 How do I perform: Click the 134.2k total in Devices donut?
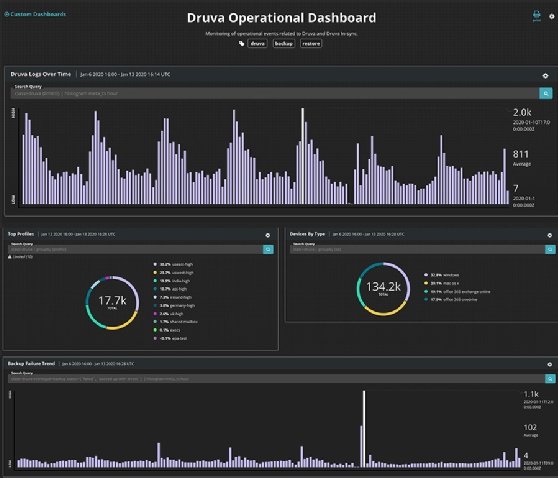point(383,287)
